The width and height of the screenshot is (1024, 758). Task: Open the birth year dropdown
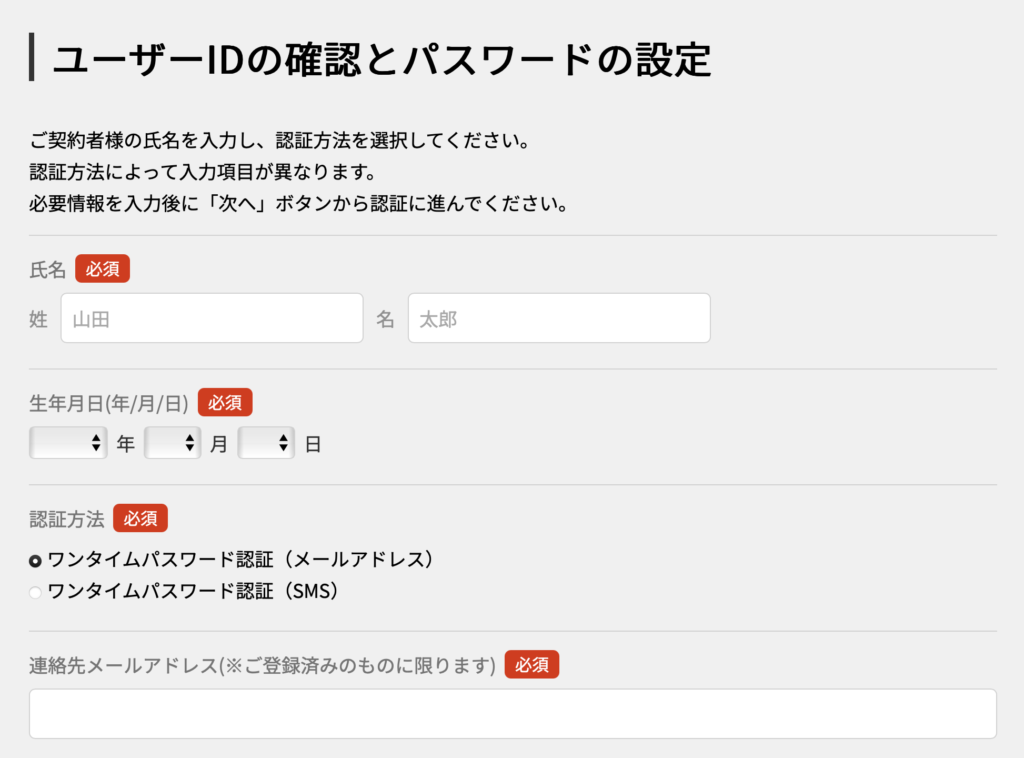coord(68,443)
